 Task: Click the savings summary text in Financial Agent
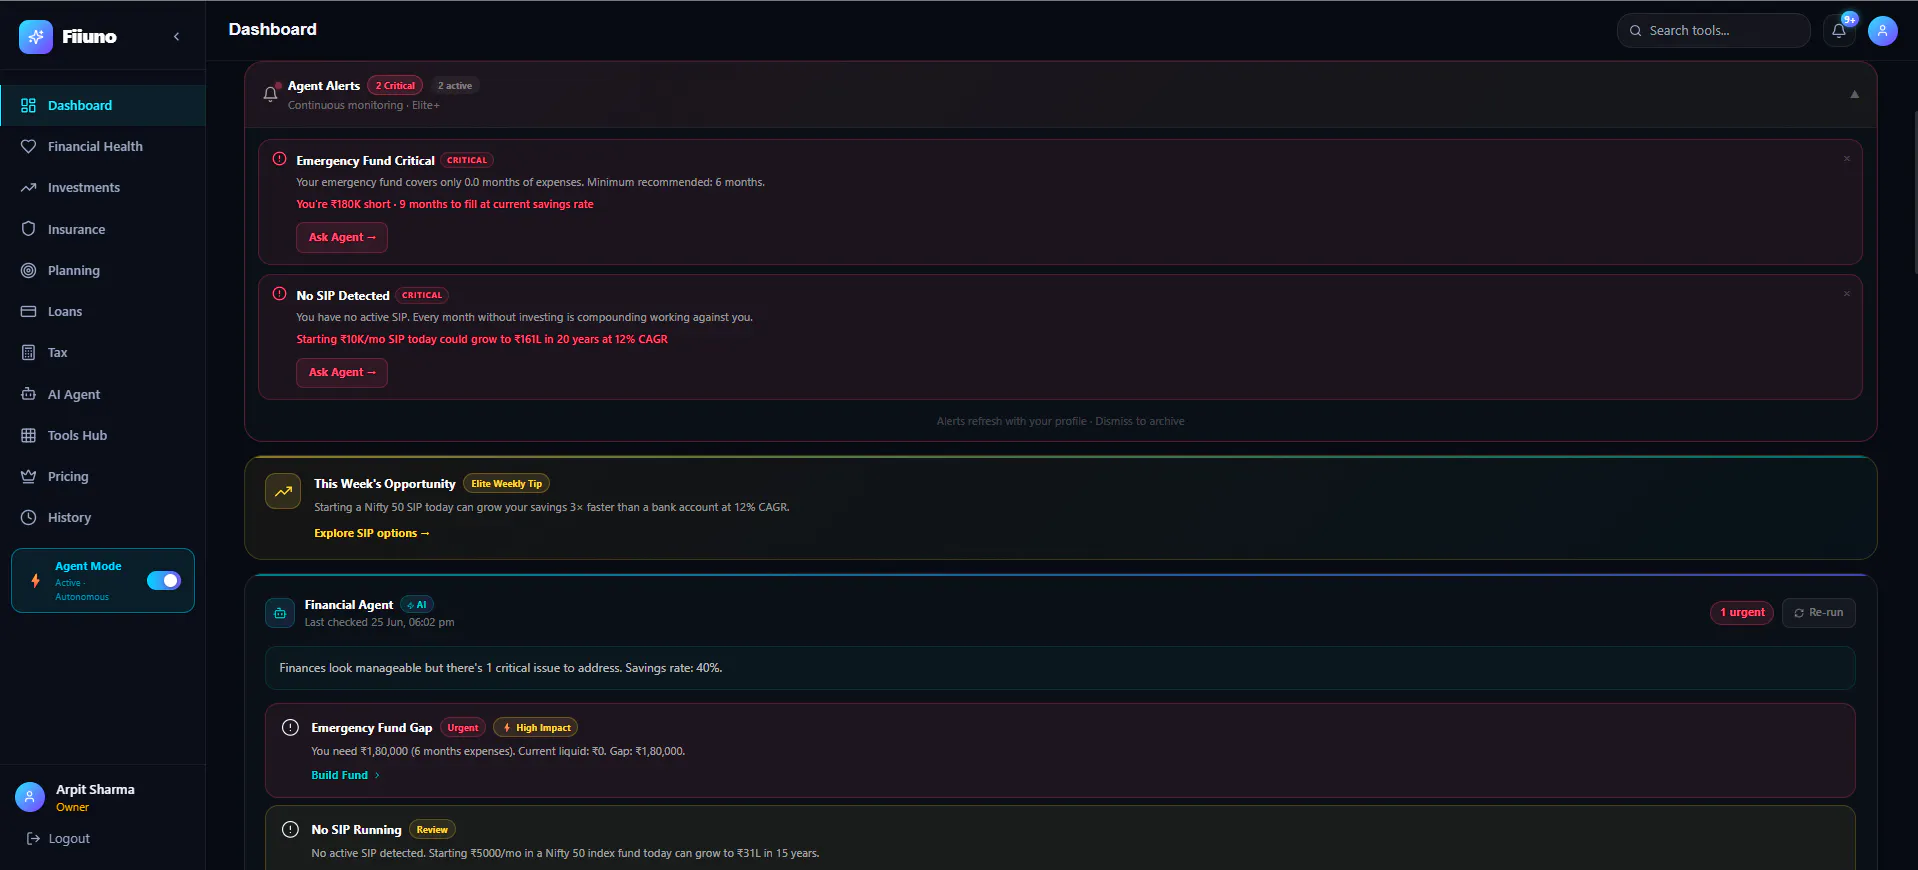point(501,668)
